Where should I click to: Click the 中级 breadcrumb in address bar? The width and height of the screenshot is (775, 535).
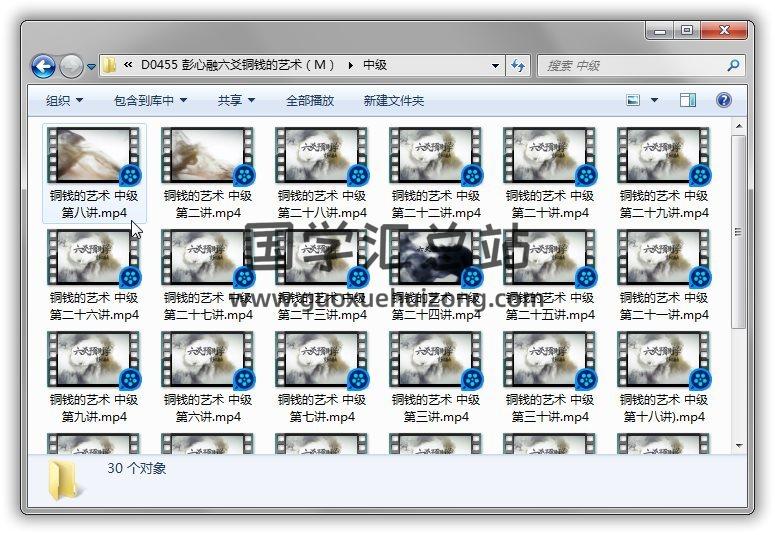pos(375,65)
